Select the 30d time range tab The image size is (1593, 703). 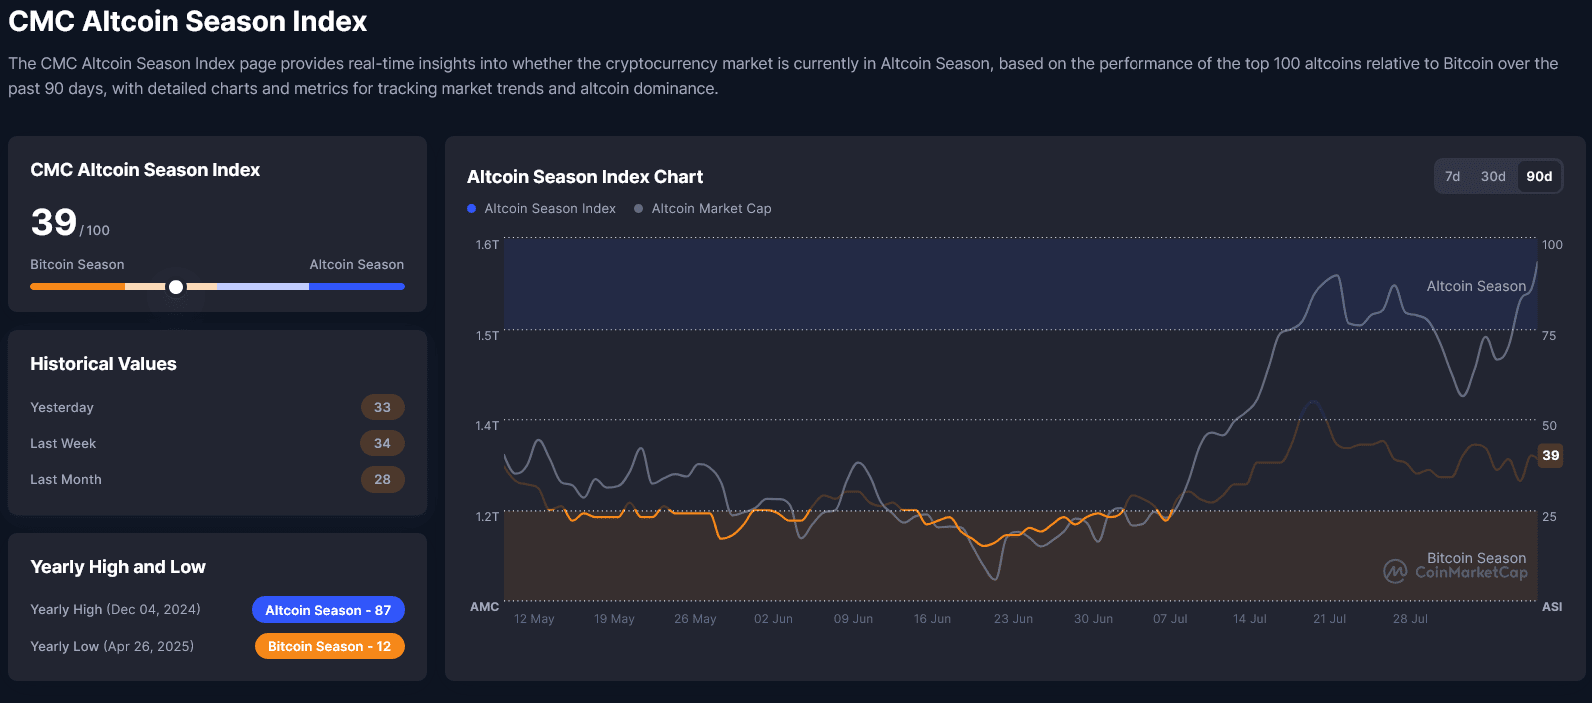(x=1493, y=176)
